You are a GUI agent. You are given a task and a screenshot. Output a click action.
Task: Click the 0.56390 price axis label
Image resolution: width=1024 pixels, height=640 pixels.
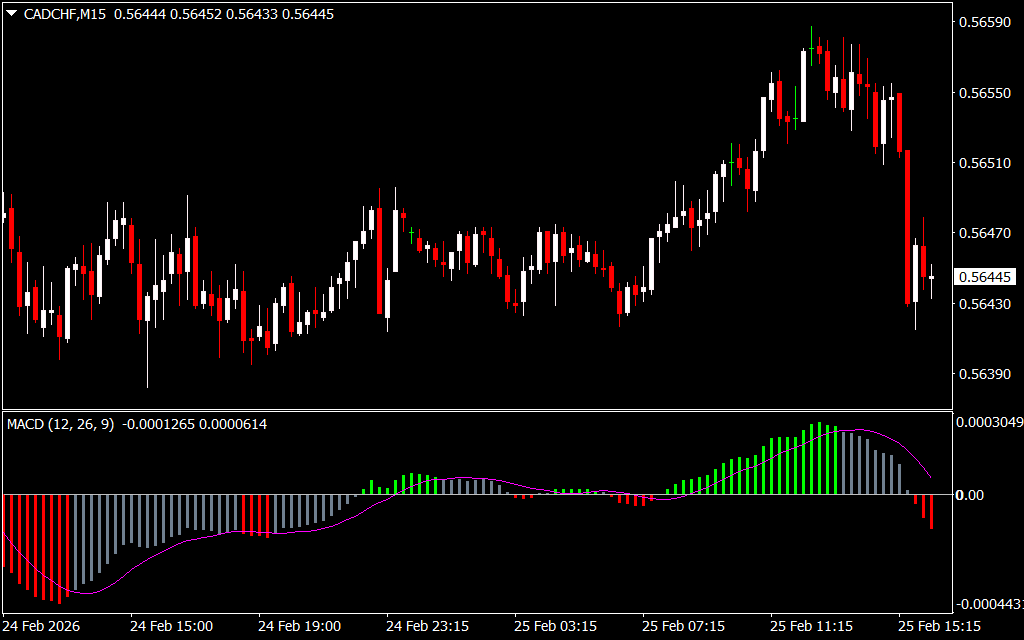[x=985, y=374]
